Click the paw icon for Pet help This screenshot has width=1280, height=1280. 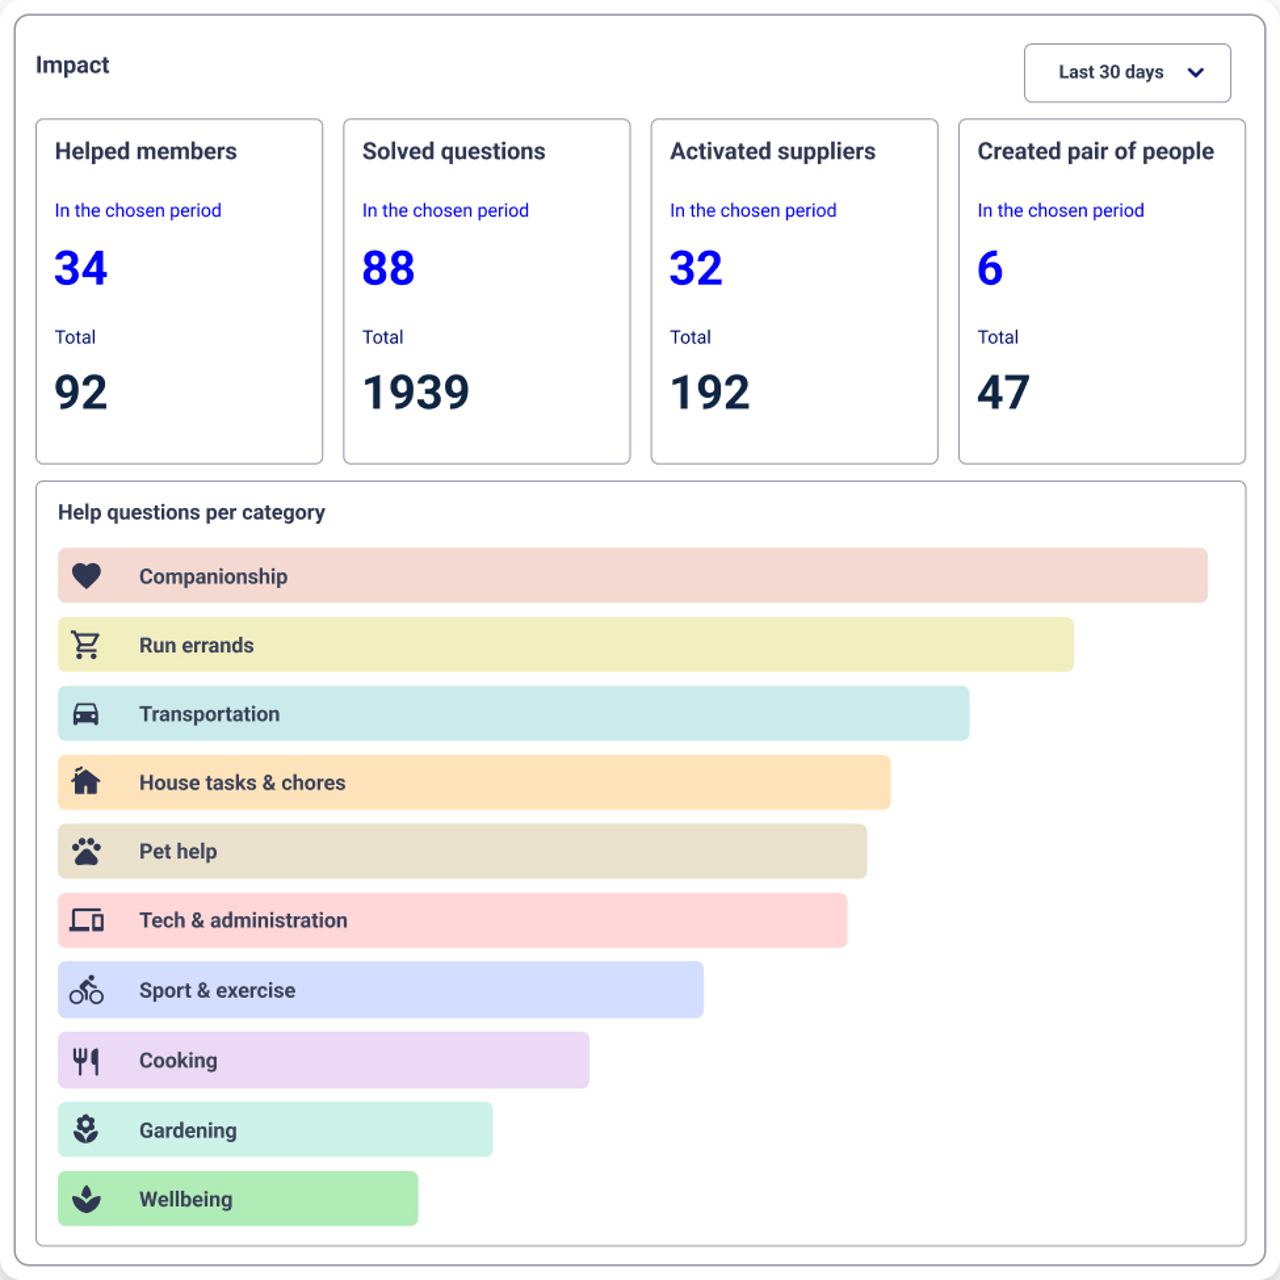(86, 851)
